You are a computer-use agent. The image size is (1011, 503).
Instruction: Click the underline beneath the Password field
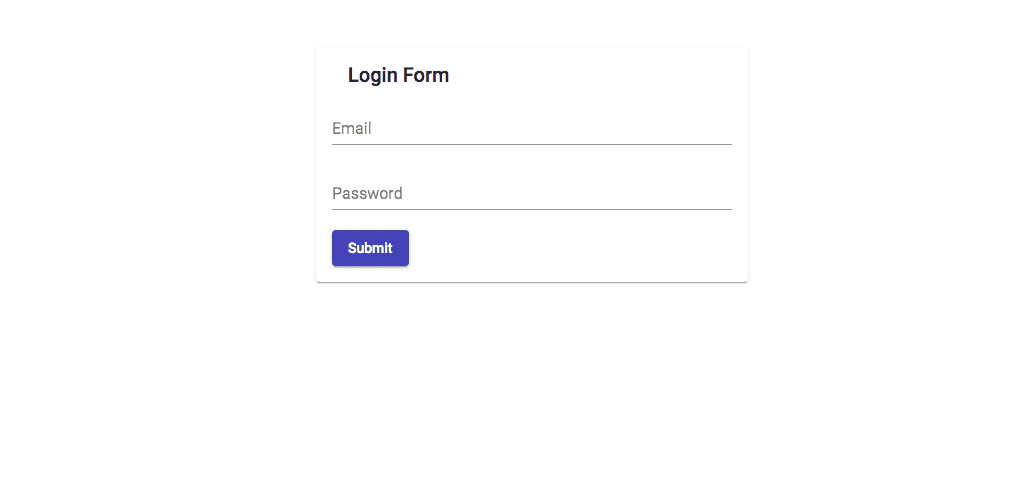click(x=531, y=209)
